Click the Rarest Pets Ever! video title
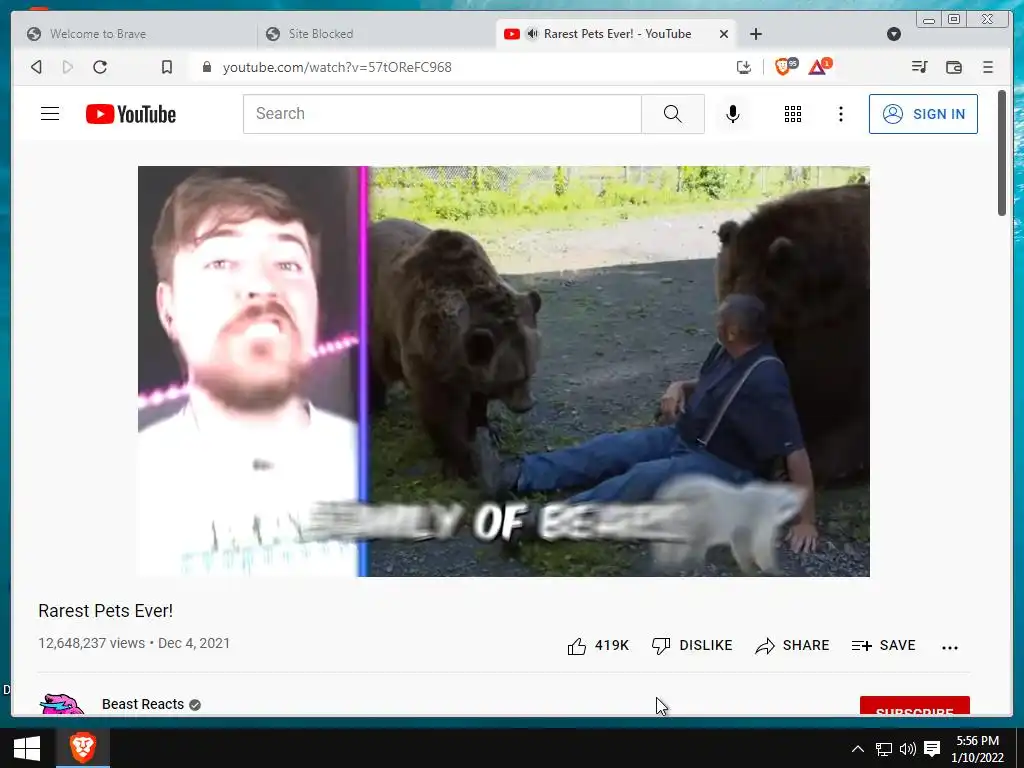 pyautogui.click(x=106, y=611)
